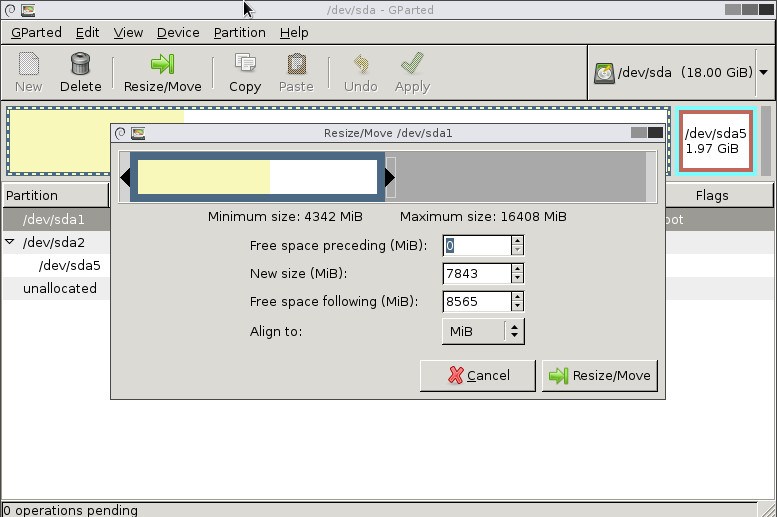Decrease Free space preceding value
Viewport: 777px width, 517px height.
517,249
